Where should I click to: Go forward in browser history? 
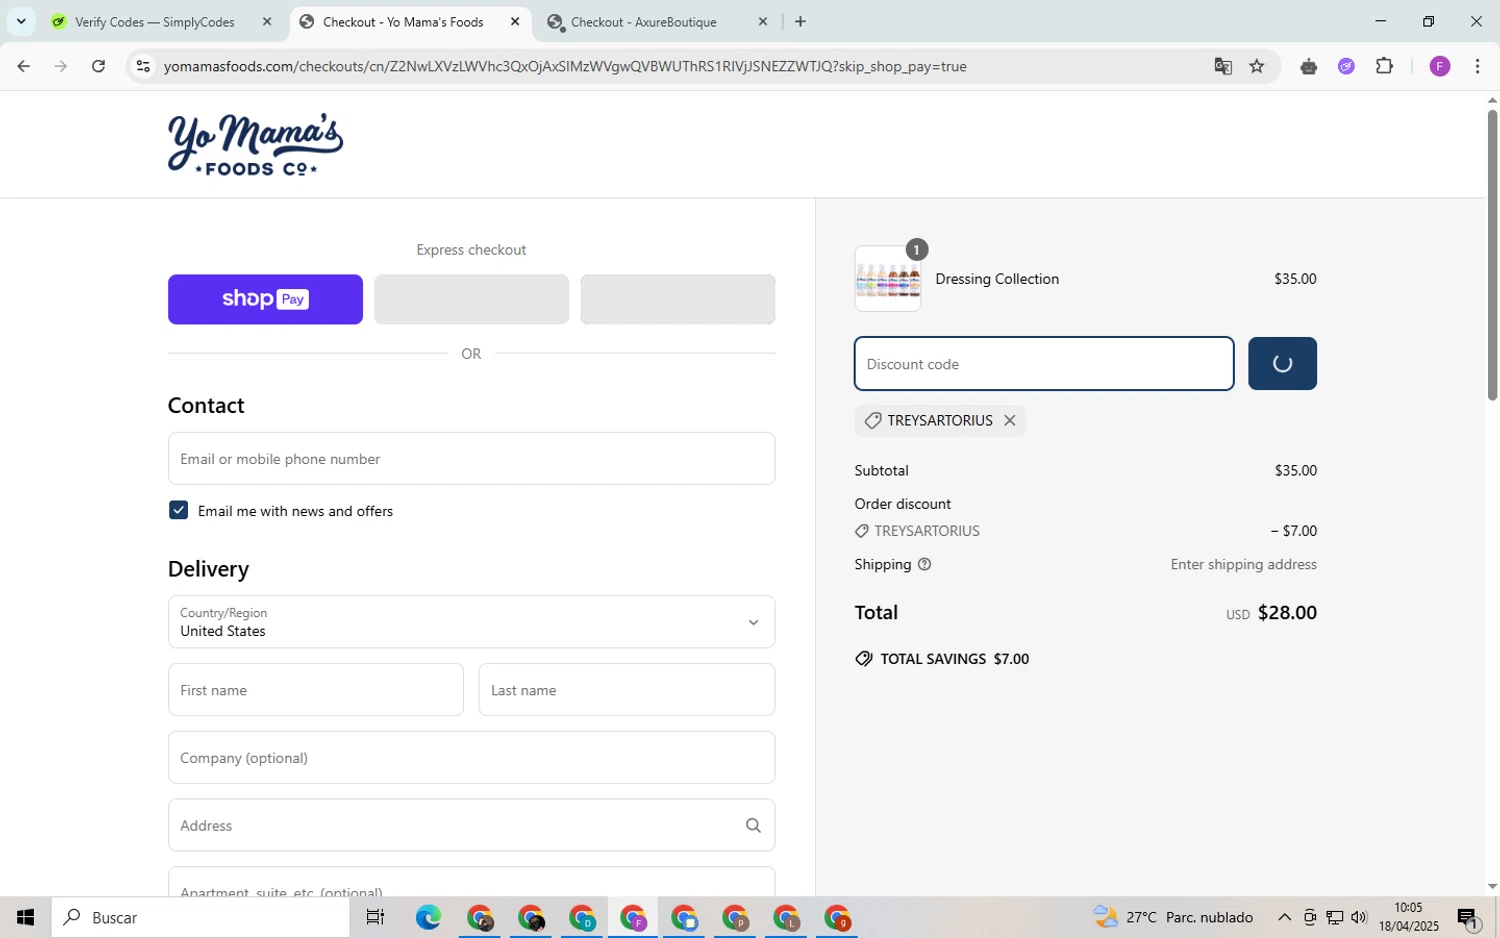[61, 67]
